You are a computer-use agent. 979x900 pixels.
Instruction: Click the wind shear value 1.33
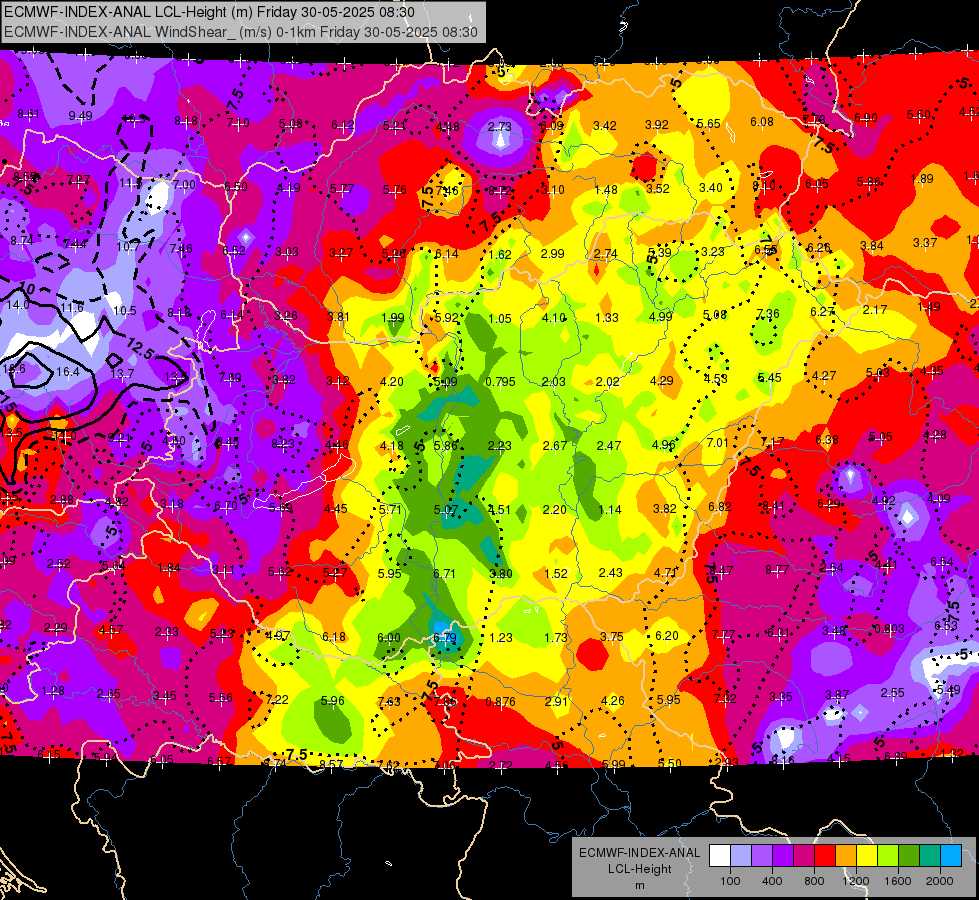tap(607, 318)
